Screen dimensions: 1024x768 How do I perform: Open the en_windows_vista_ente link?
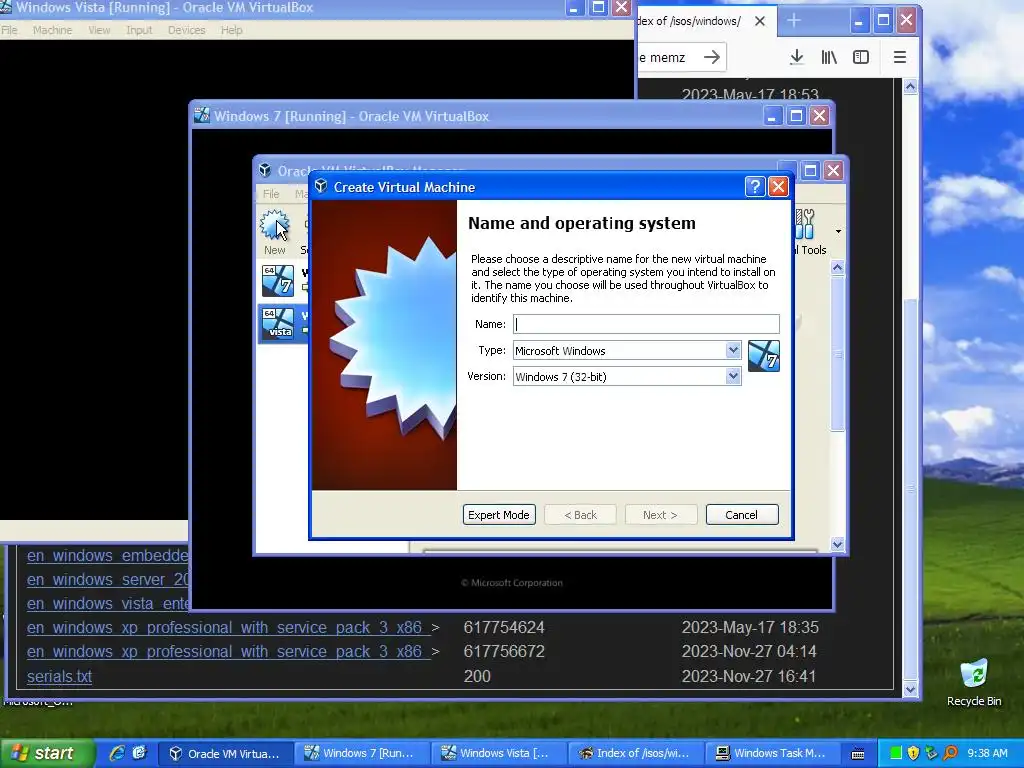(107, 604)
